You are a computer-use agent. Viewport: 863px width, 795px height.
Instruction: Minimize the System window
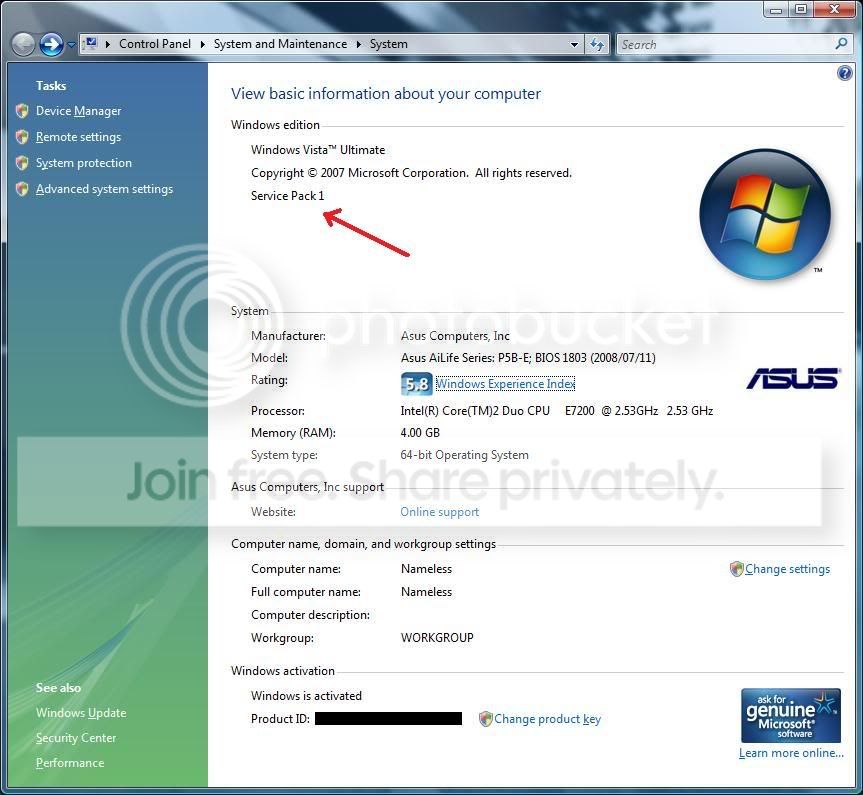pyautogui.click(x=776, y=9)
